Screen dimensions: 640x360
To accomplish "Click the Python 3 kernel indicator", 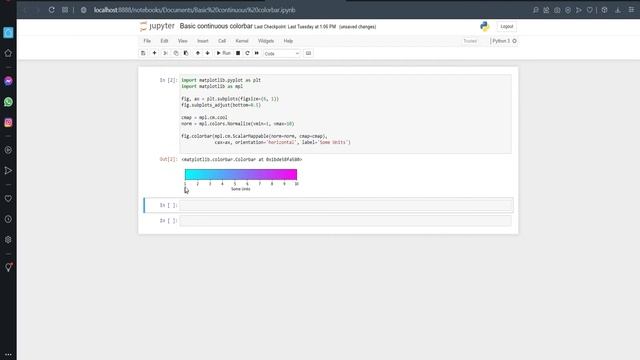I will point(503,41).
